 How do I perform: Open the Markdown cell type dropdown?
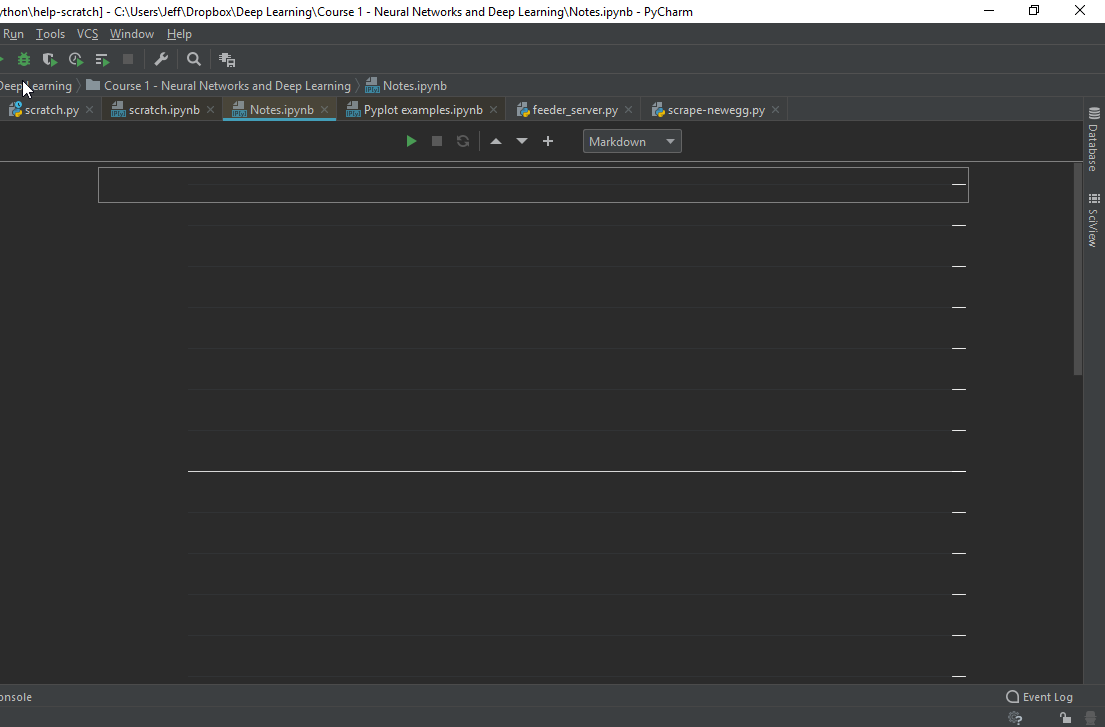[x=632, y=142]
